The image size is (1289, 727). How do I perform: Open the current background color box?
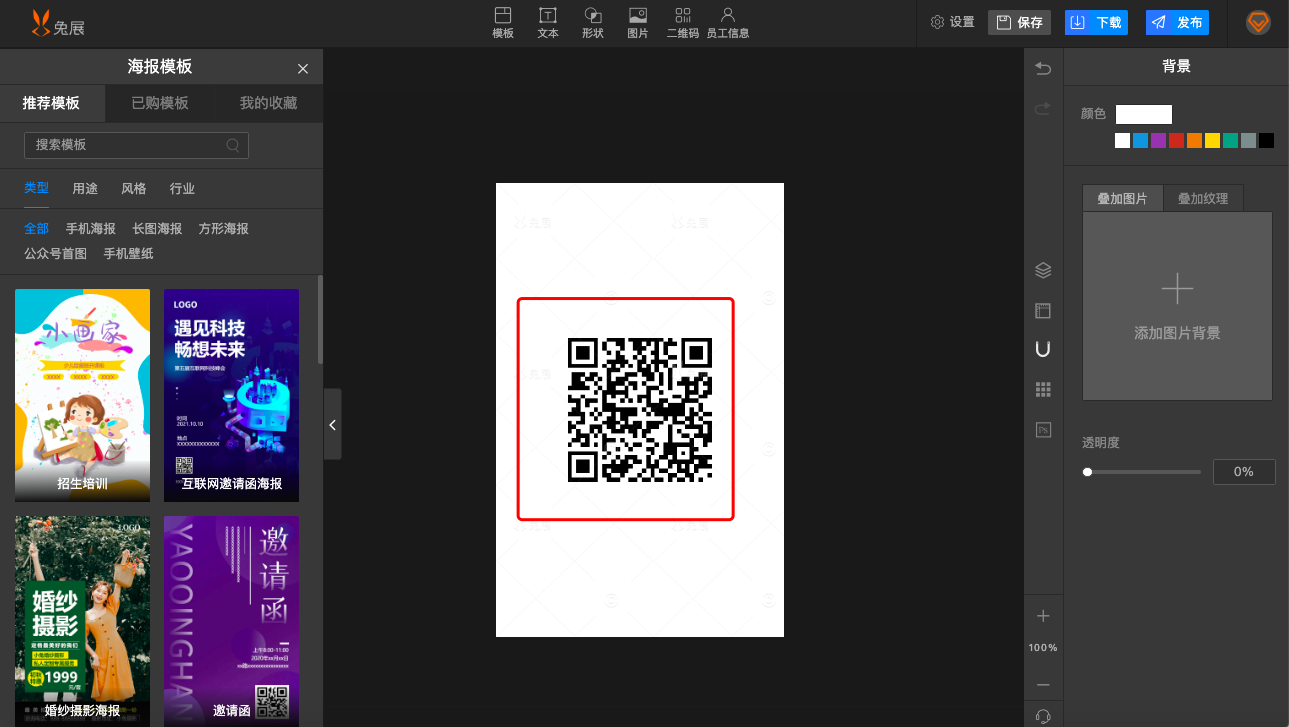pos(1144,114)
